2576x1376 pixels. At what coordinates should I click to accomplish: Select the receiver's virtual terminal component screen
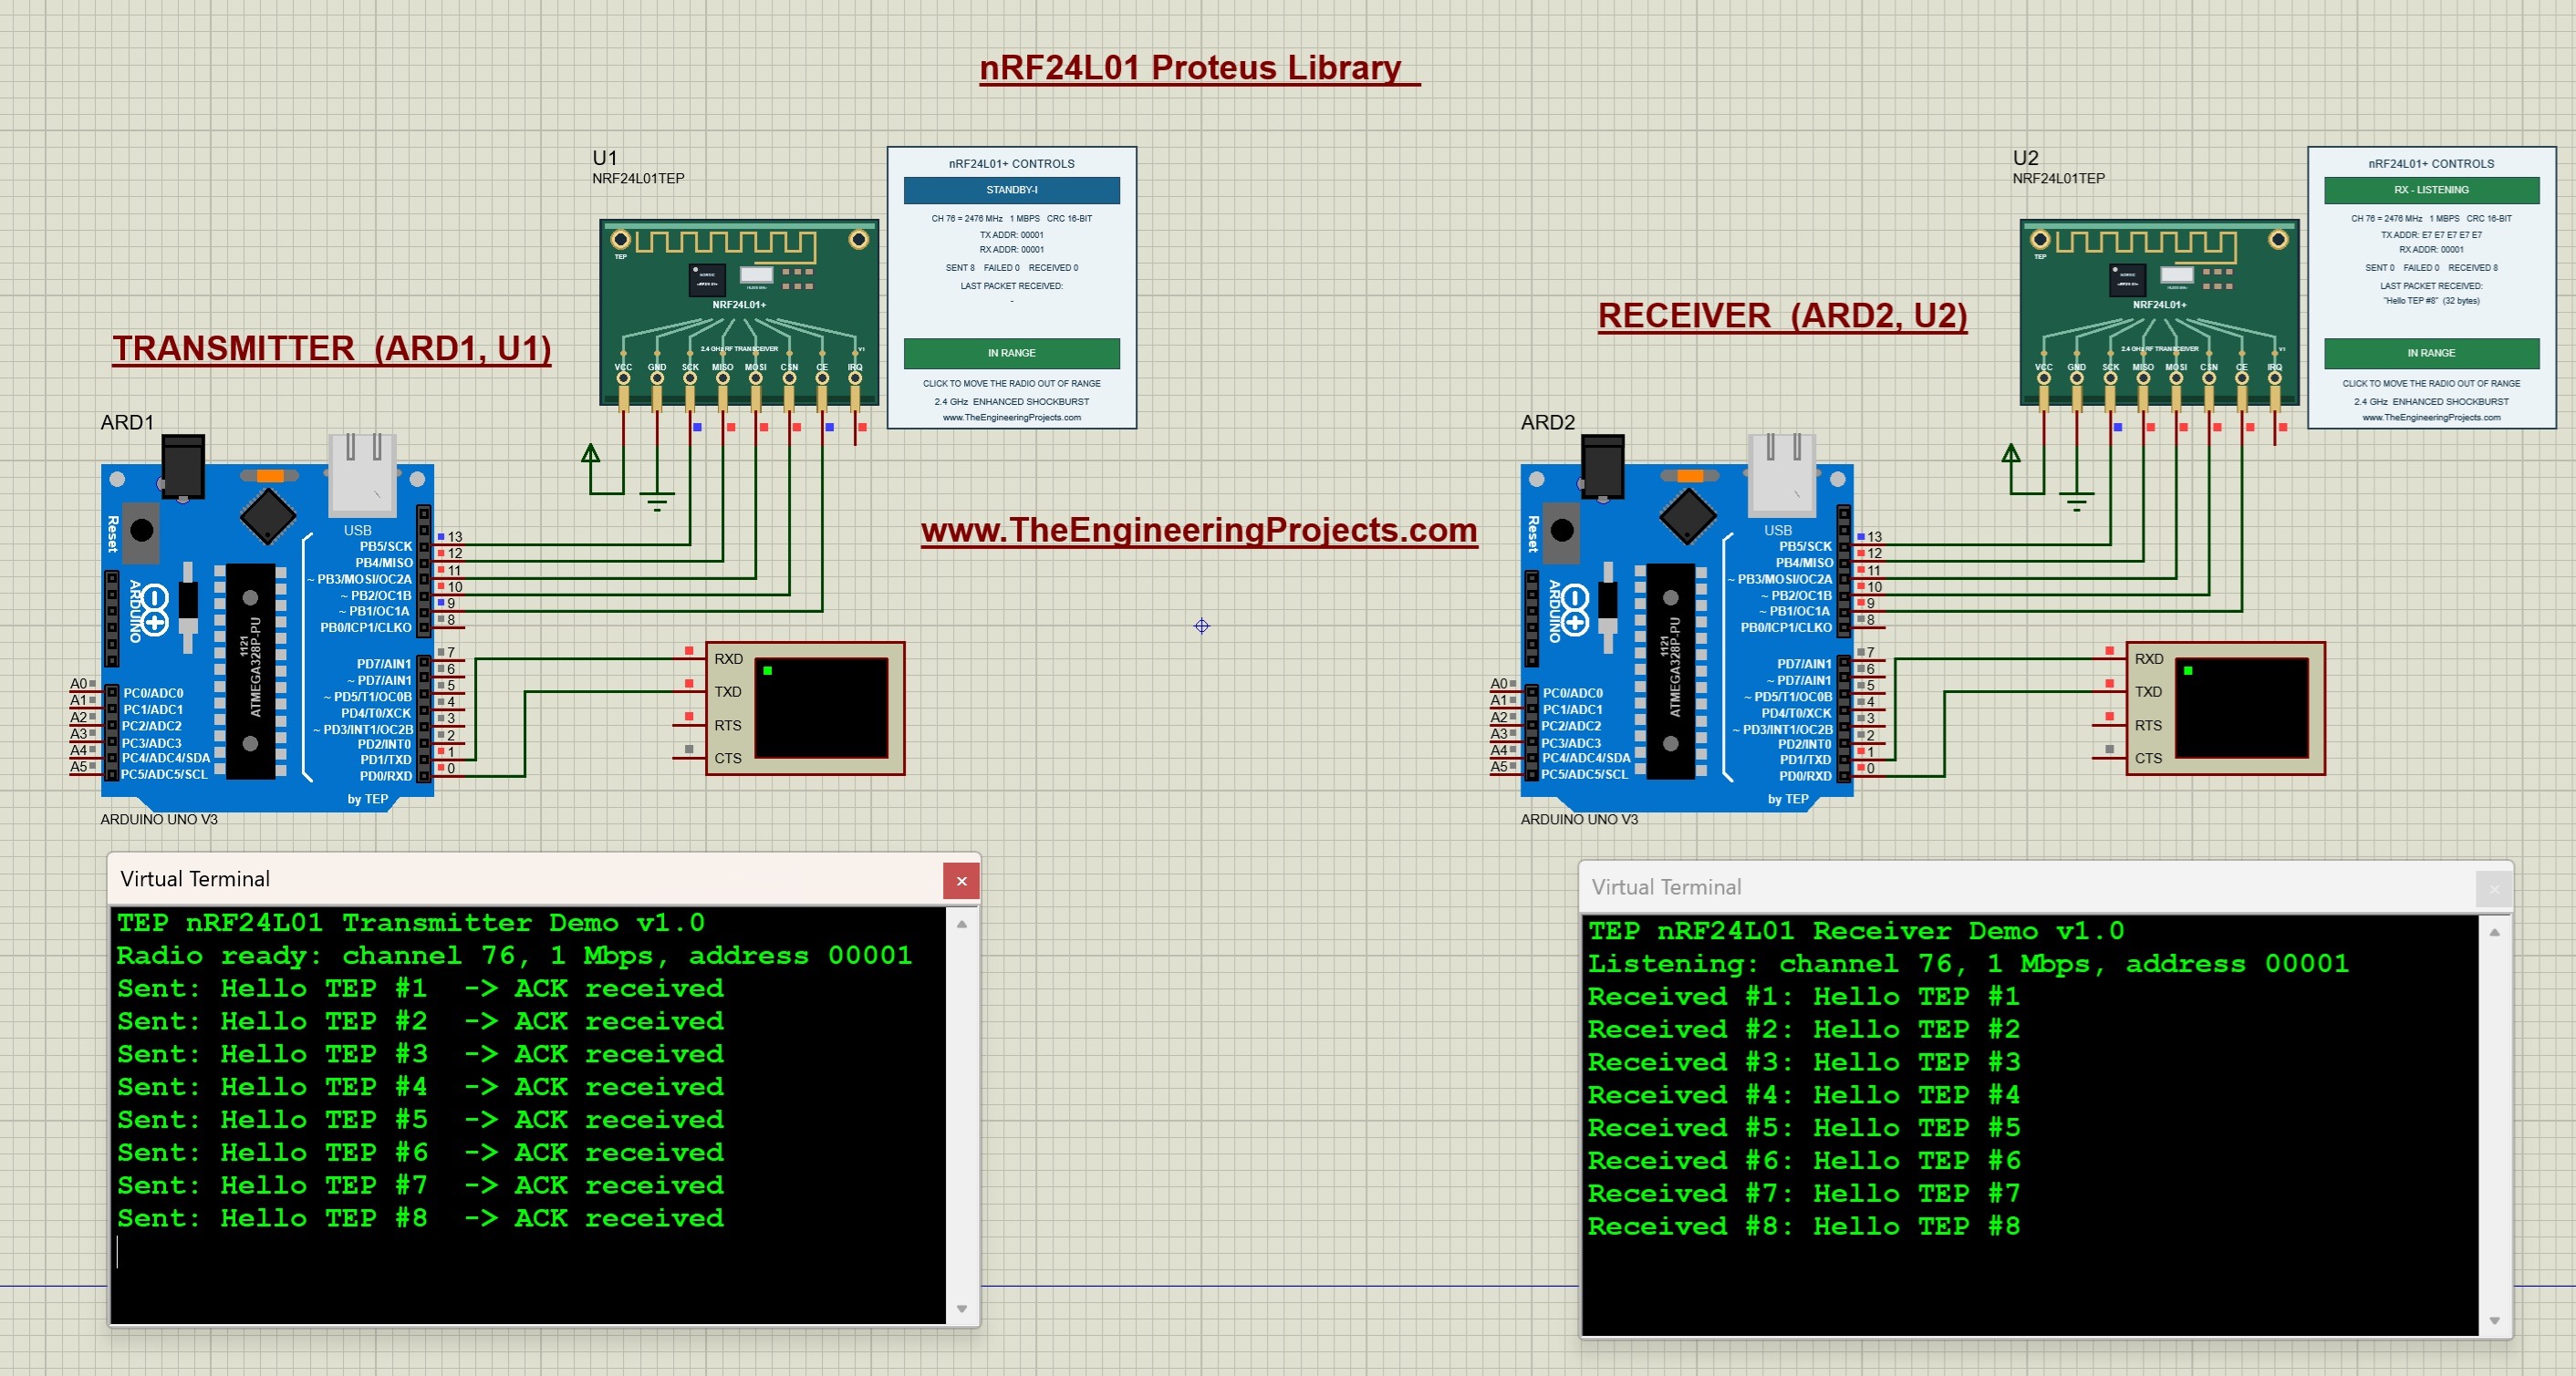coord(2242,707)
